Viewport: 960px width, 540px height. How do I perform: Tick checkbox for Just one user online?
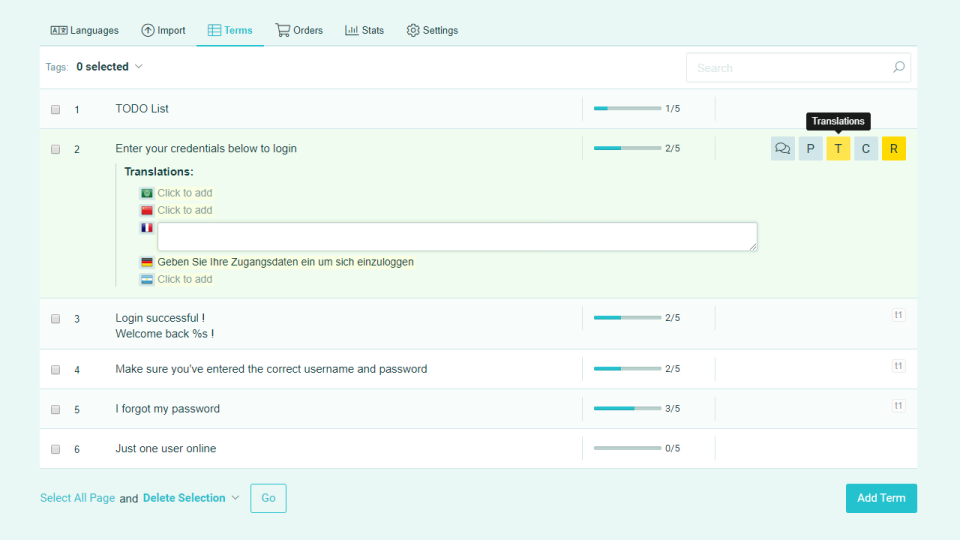tap(56, 449)
